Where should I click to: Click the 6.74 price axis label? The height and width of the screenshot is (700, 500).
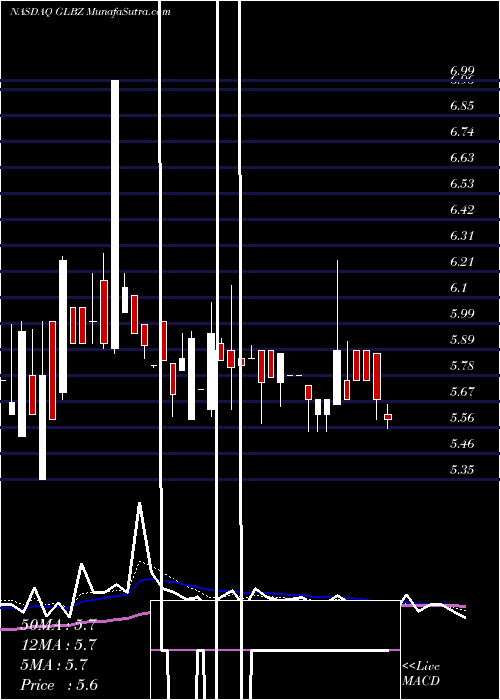click(x=462, y=132)
